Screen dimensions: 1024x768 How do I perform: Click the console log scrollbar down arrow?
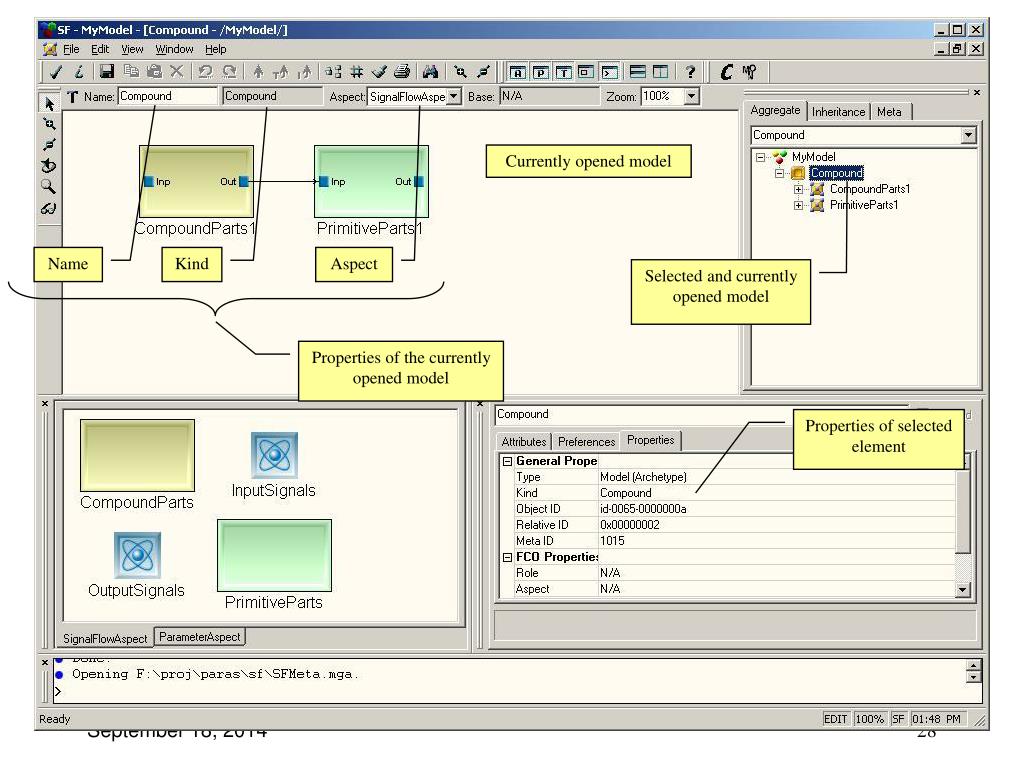(973, 677)
